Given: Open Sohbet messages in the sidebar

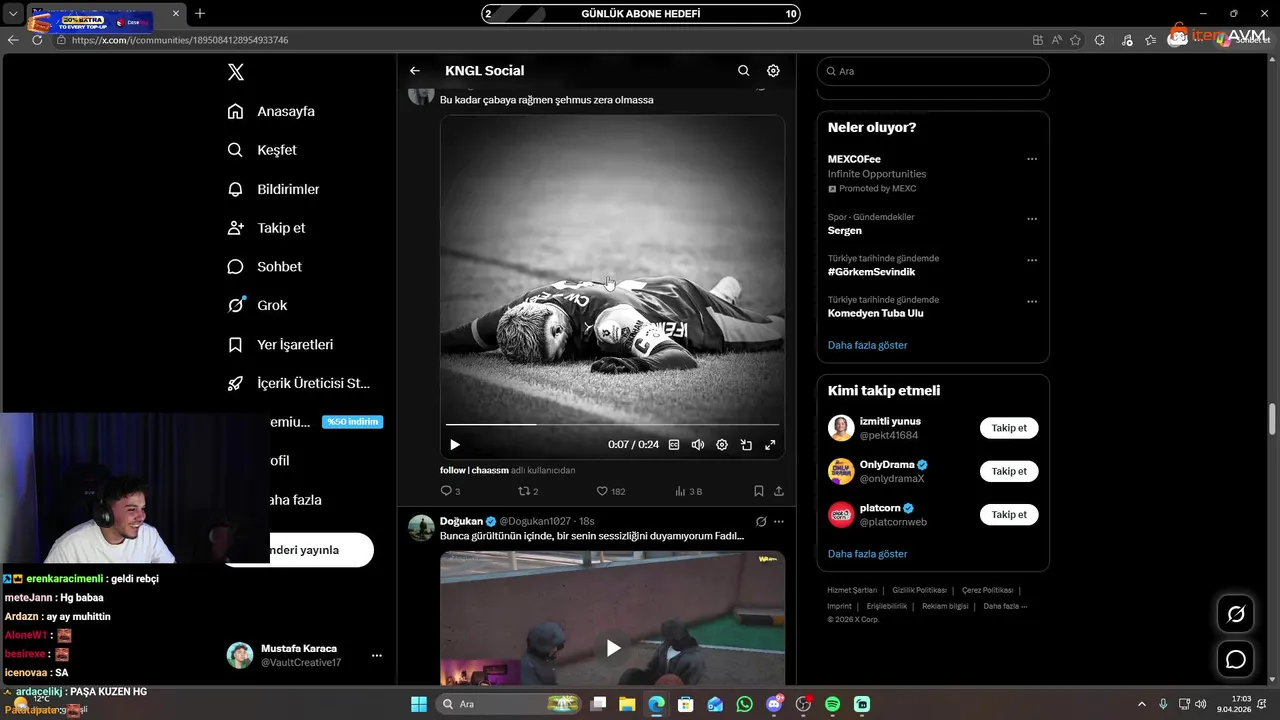Looking at the screenshot, I should pyautogui.click(x=264, y=267).
